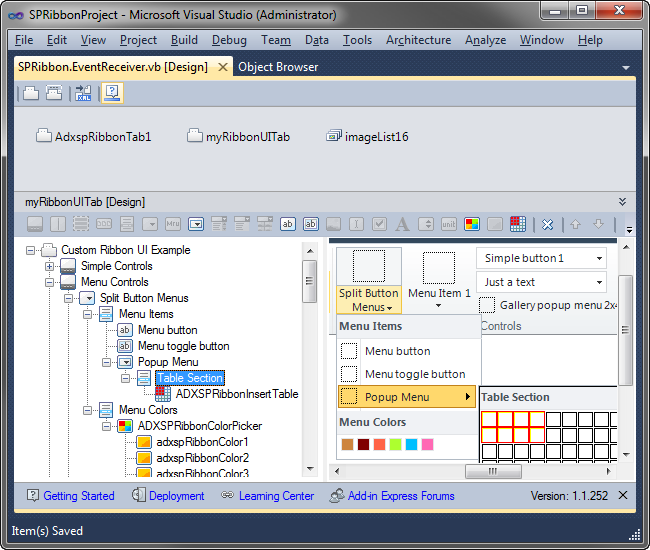This screenshot has width=650, height=550.
Task: Click the Split Button Menus preview button
Action: coord(369,281)
